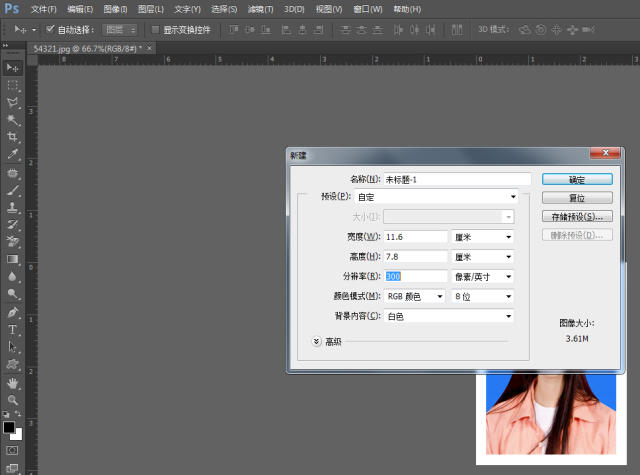Open the 文件(F) menu
640x475 pixels.
click(43, 8)
